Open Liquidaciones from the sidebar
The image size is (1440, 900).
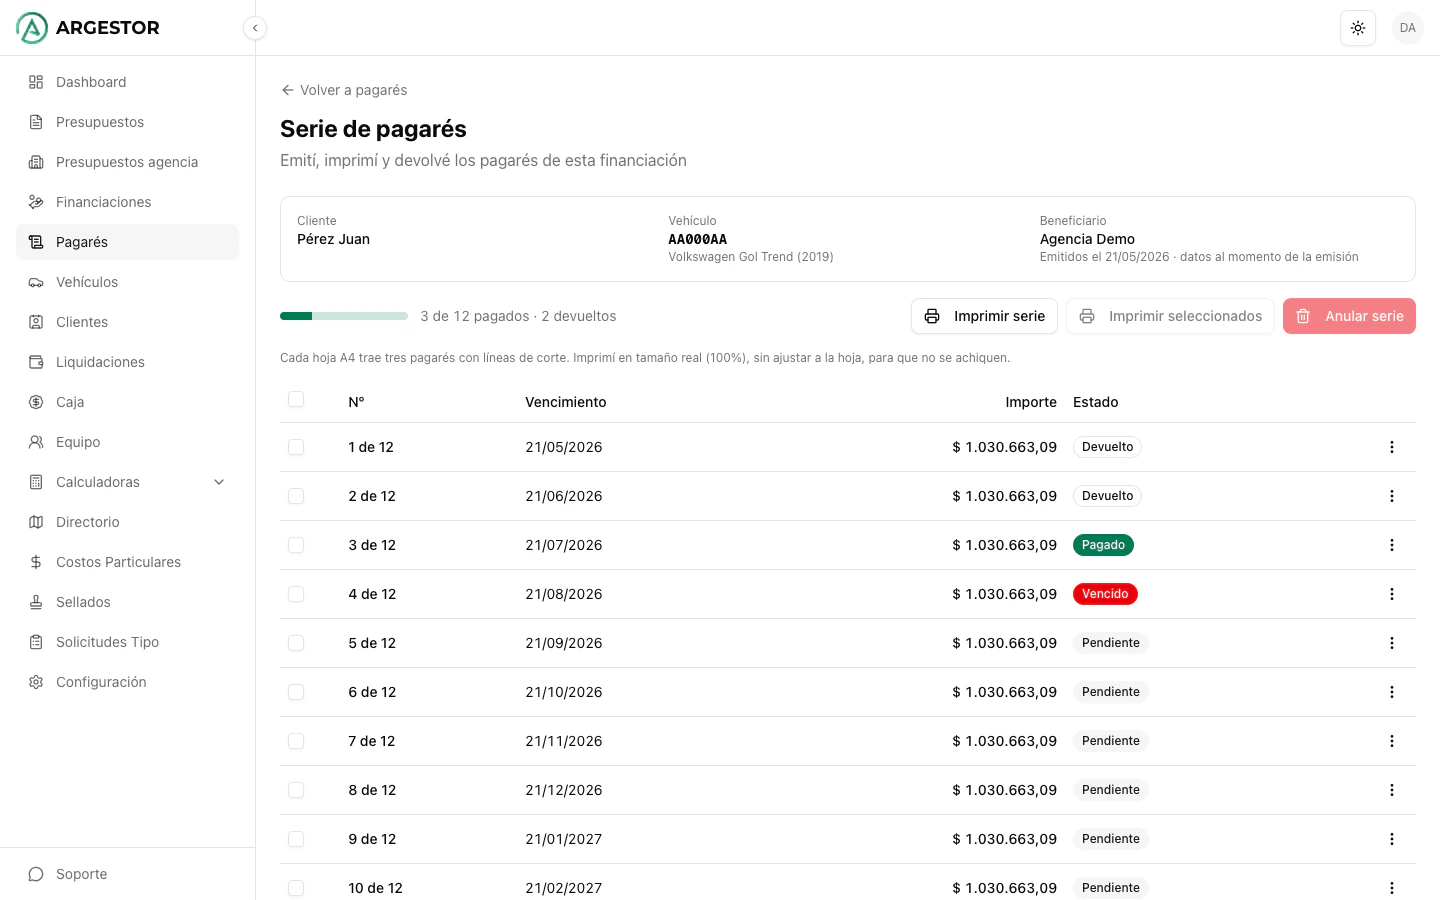pyautogui.click(x=127, y=362)
